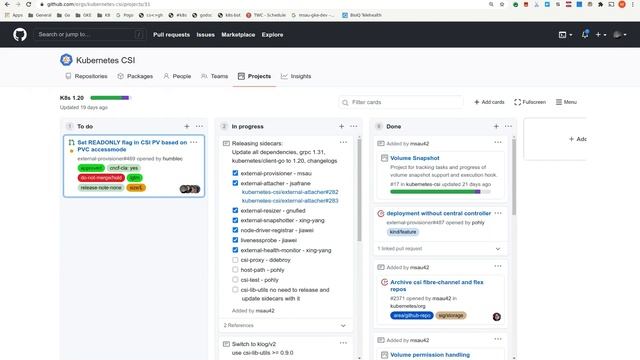The image size is (640, 360).
Task: Open options for the Switch to klog/v2 card
Action: (343, 343)
